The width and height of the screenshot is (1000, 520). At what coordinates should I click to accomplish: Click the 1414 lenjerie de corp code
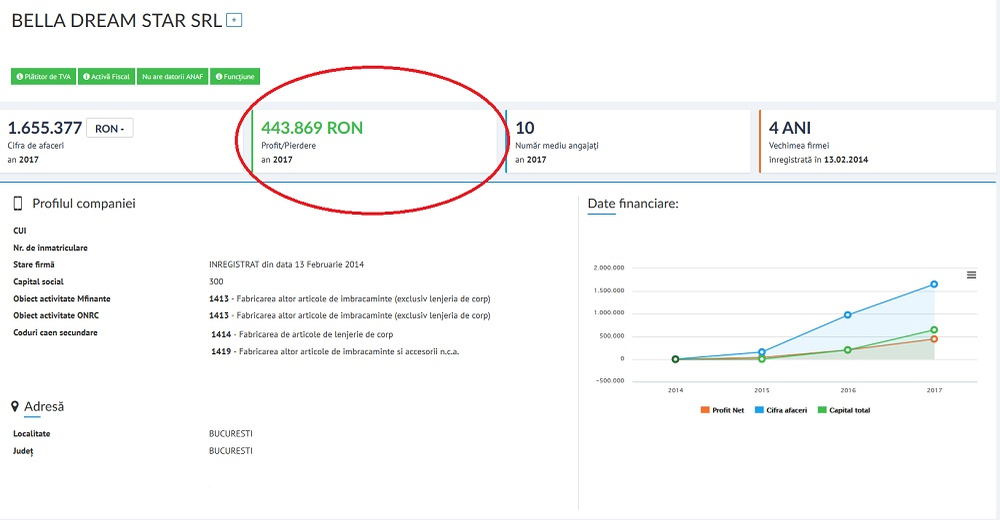click(302, 334)
